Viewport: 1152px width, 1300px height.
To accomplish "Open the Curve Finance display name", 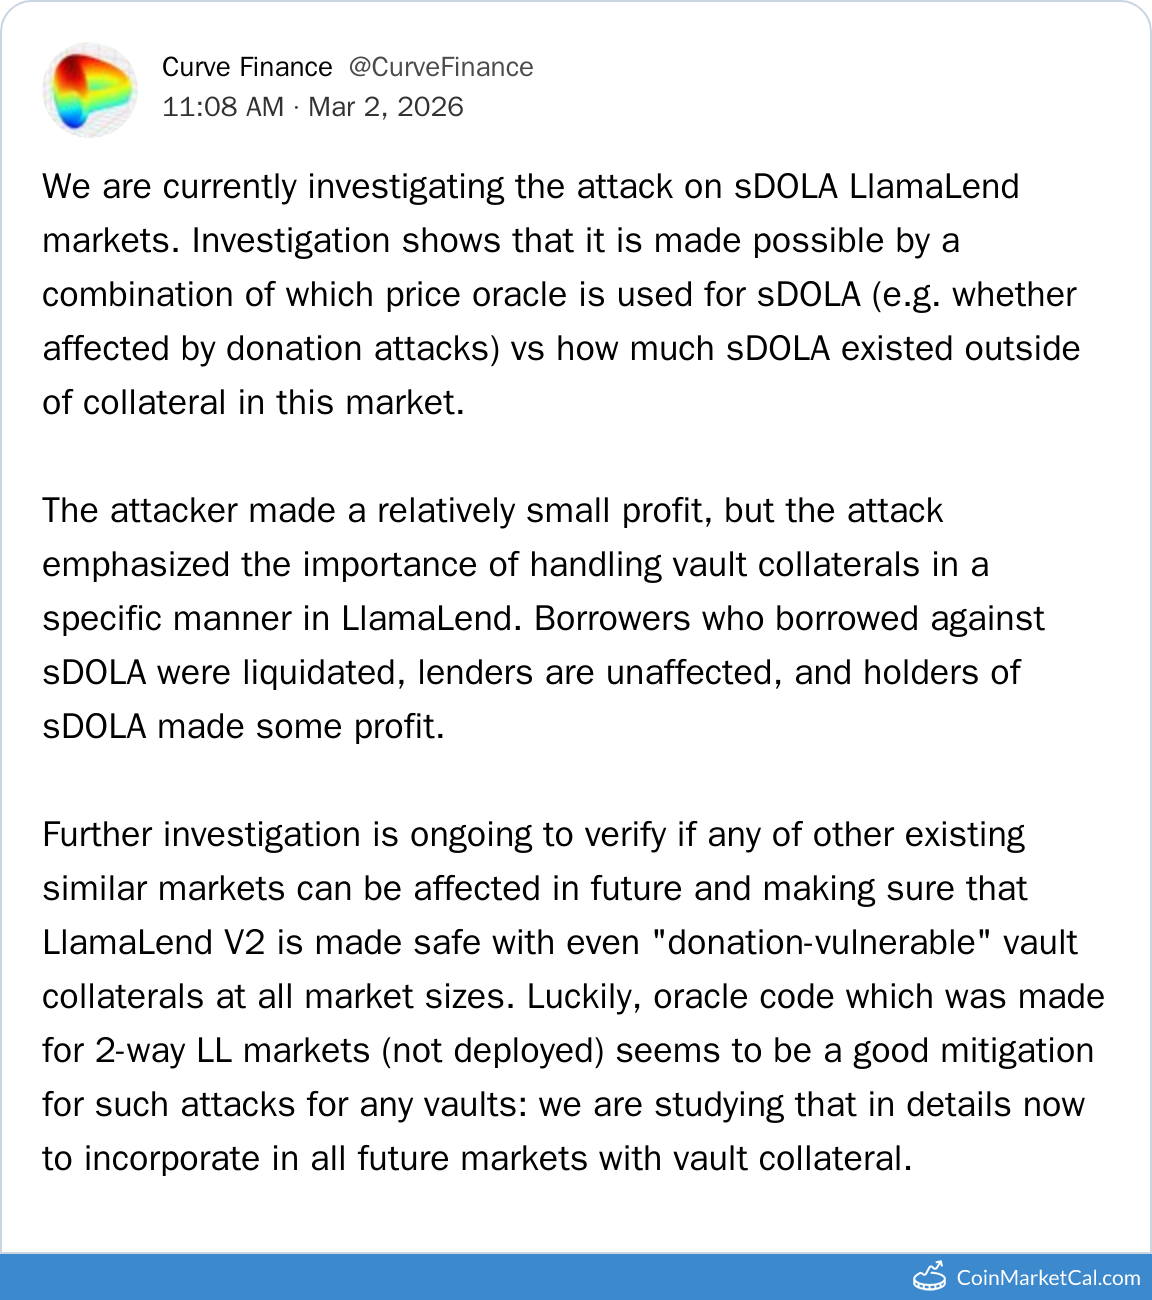I will [247, 67].
